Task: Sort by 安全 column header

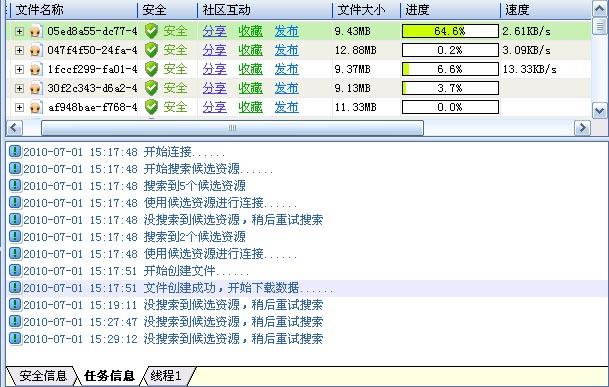Action: [167, 10]
